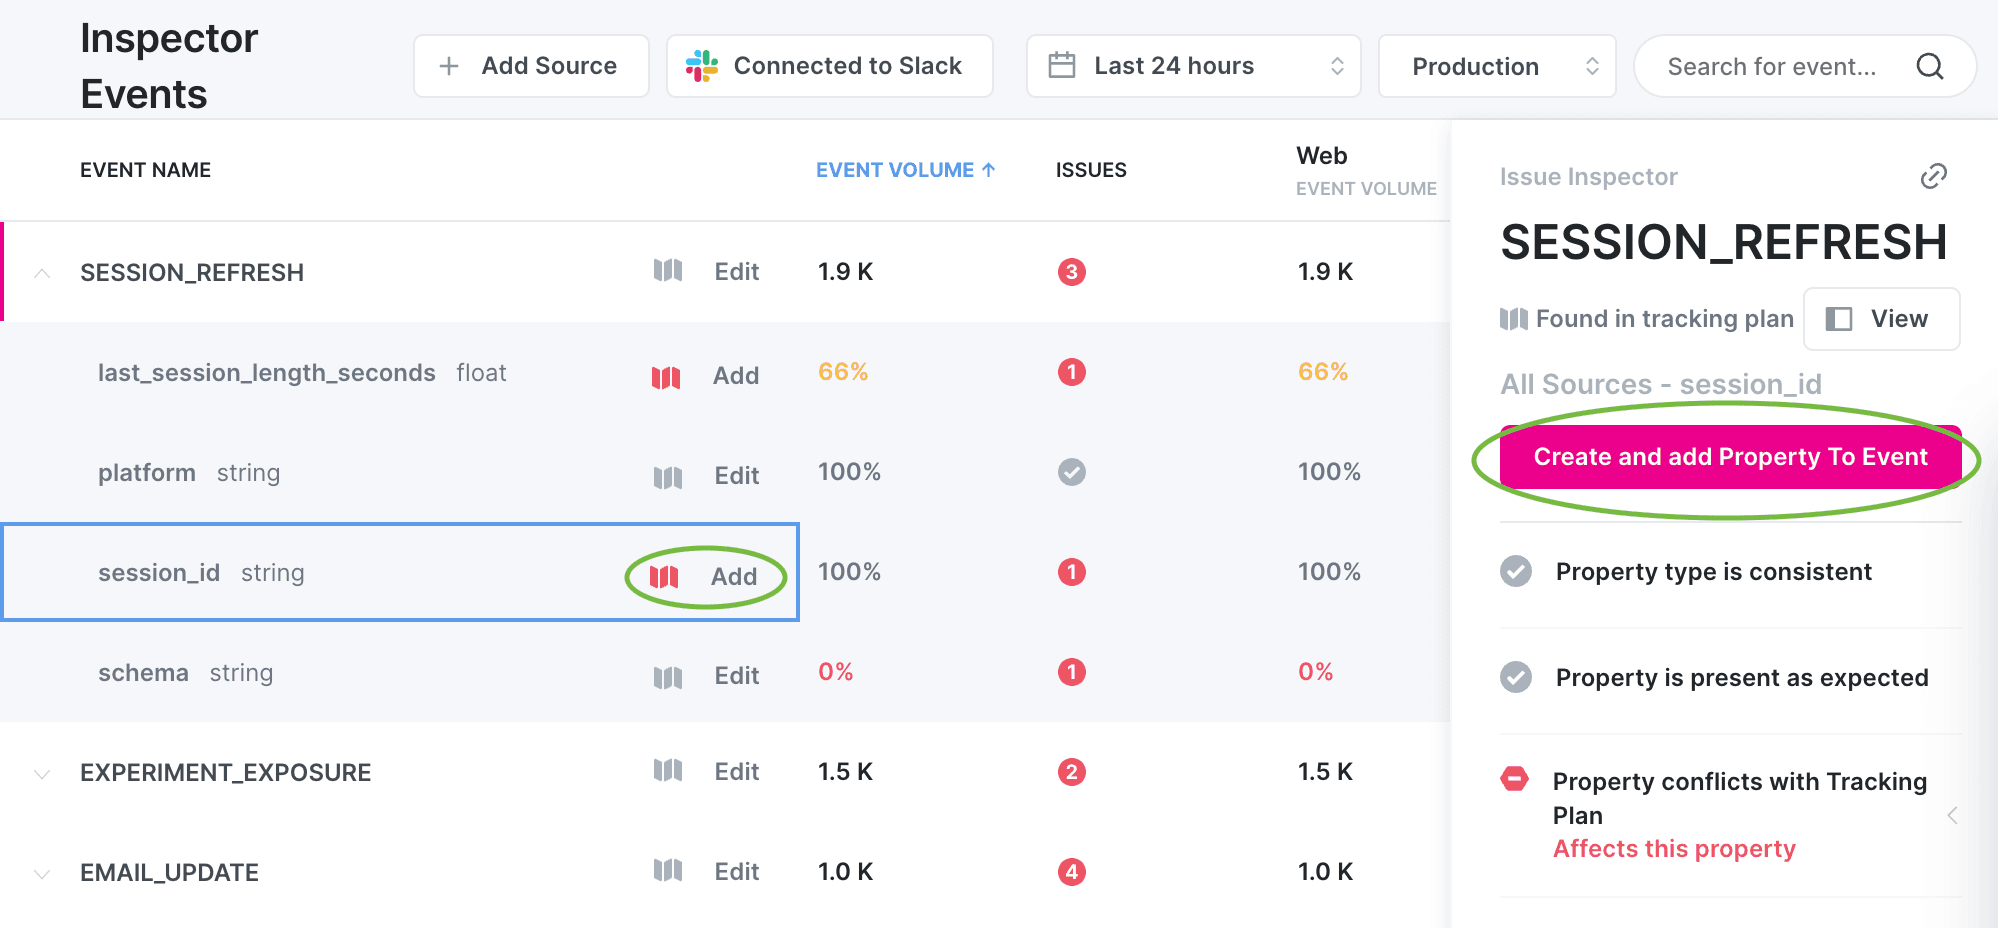Focus the Search for event field

1771,67
